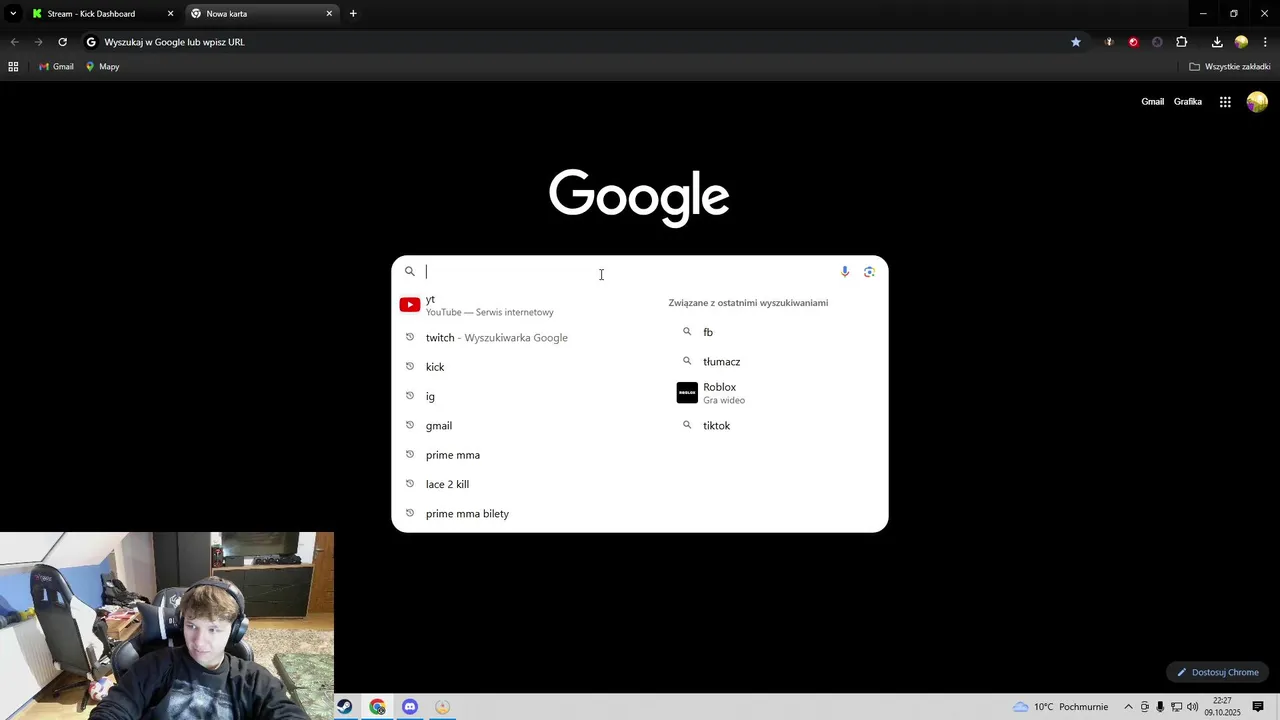The height and width of the screenshot is (720, 1280).
Task: Open a new tab with plus button
Action: tap(353, 14)
